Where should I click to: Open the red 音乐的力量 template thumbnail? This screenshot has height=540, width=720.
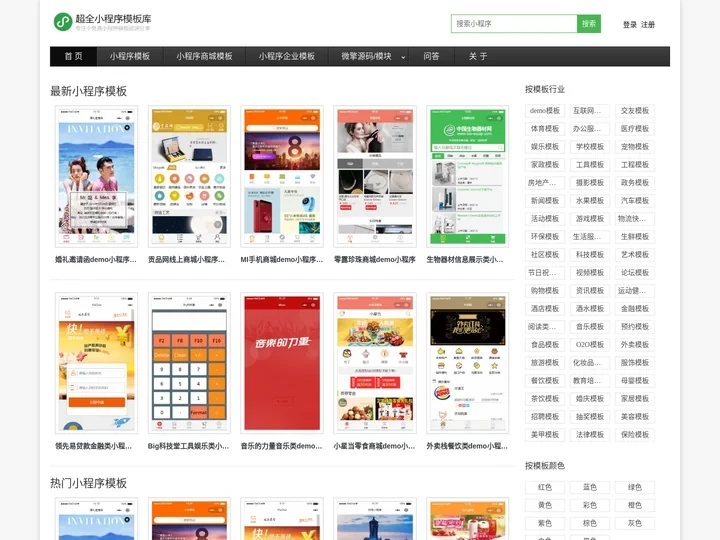pyautogui.click(x=282, y=363)
